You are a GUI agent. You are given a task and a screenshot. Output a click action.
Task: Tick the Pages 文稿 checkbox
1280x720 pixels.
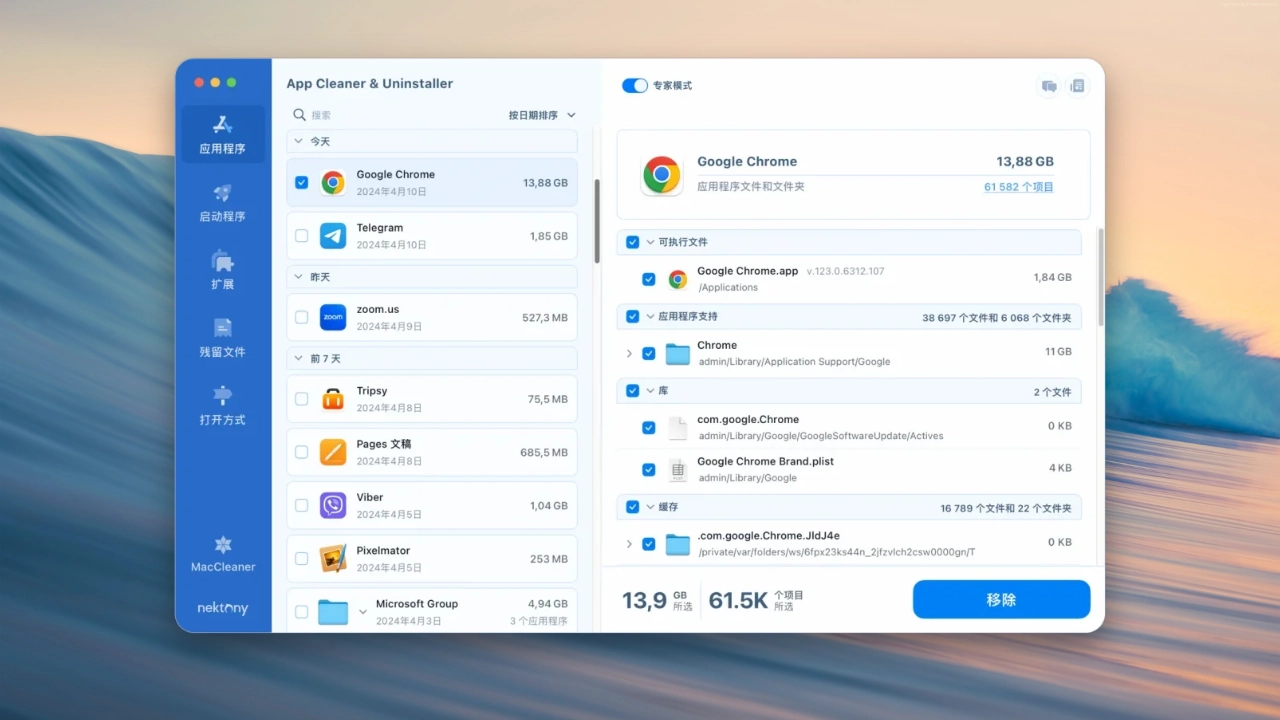tap(302, 452)
